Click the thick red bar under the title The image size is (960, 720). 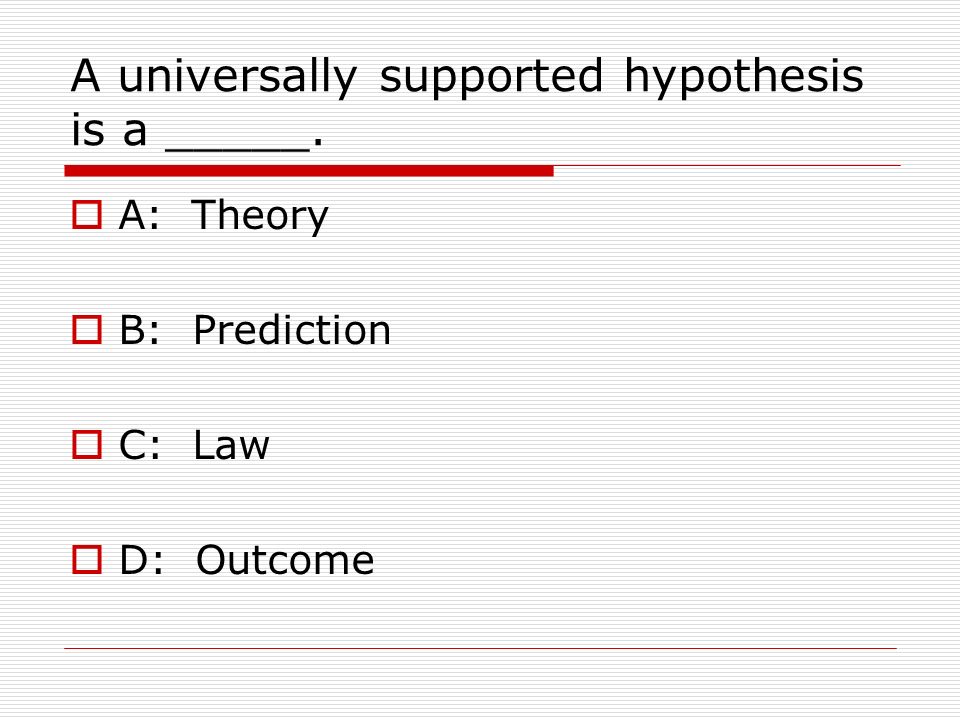click(309, 171)
